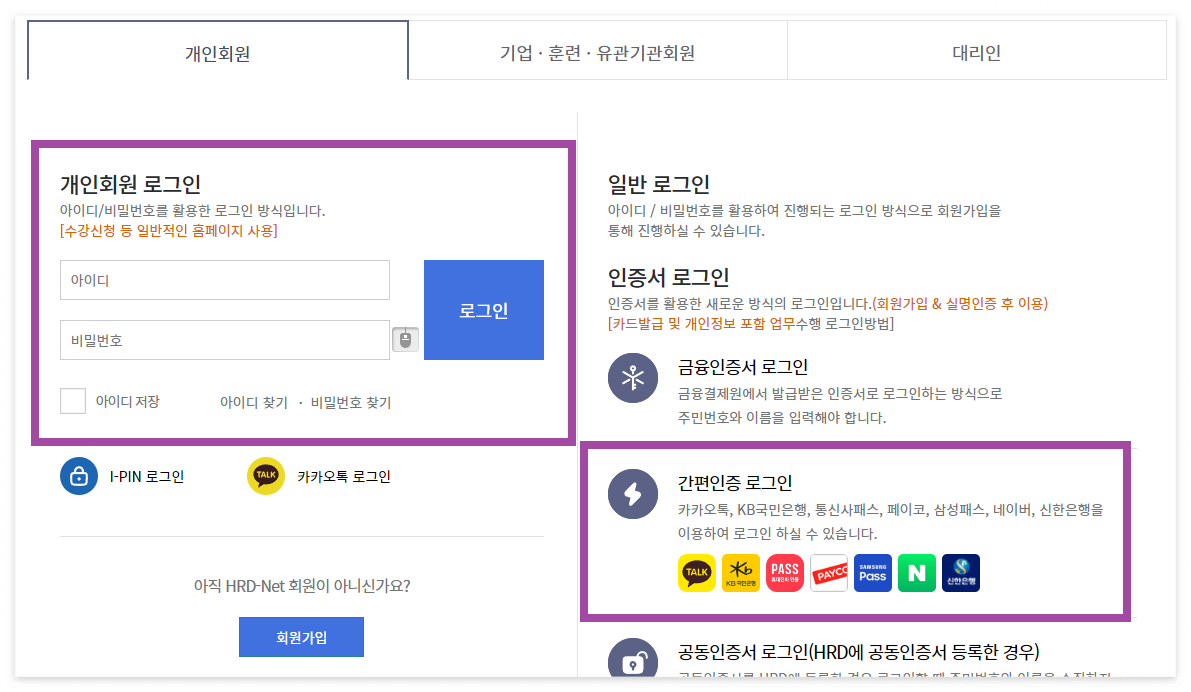This screenshot has height=692, width=1191.
Task: Select I-PIN 로그인 lock icon
Action: click(78, 476)
